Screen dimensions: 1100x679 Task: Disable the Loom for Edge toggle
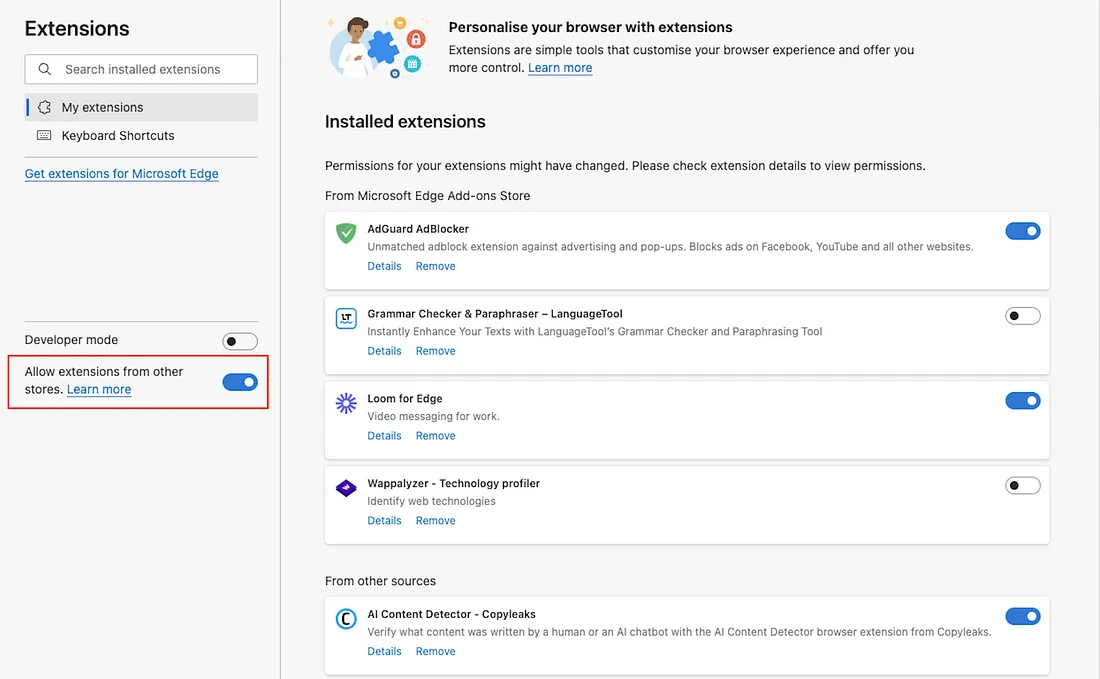click(x=1022, y=401)
